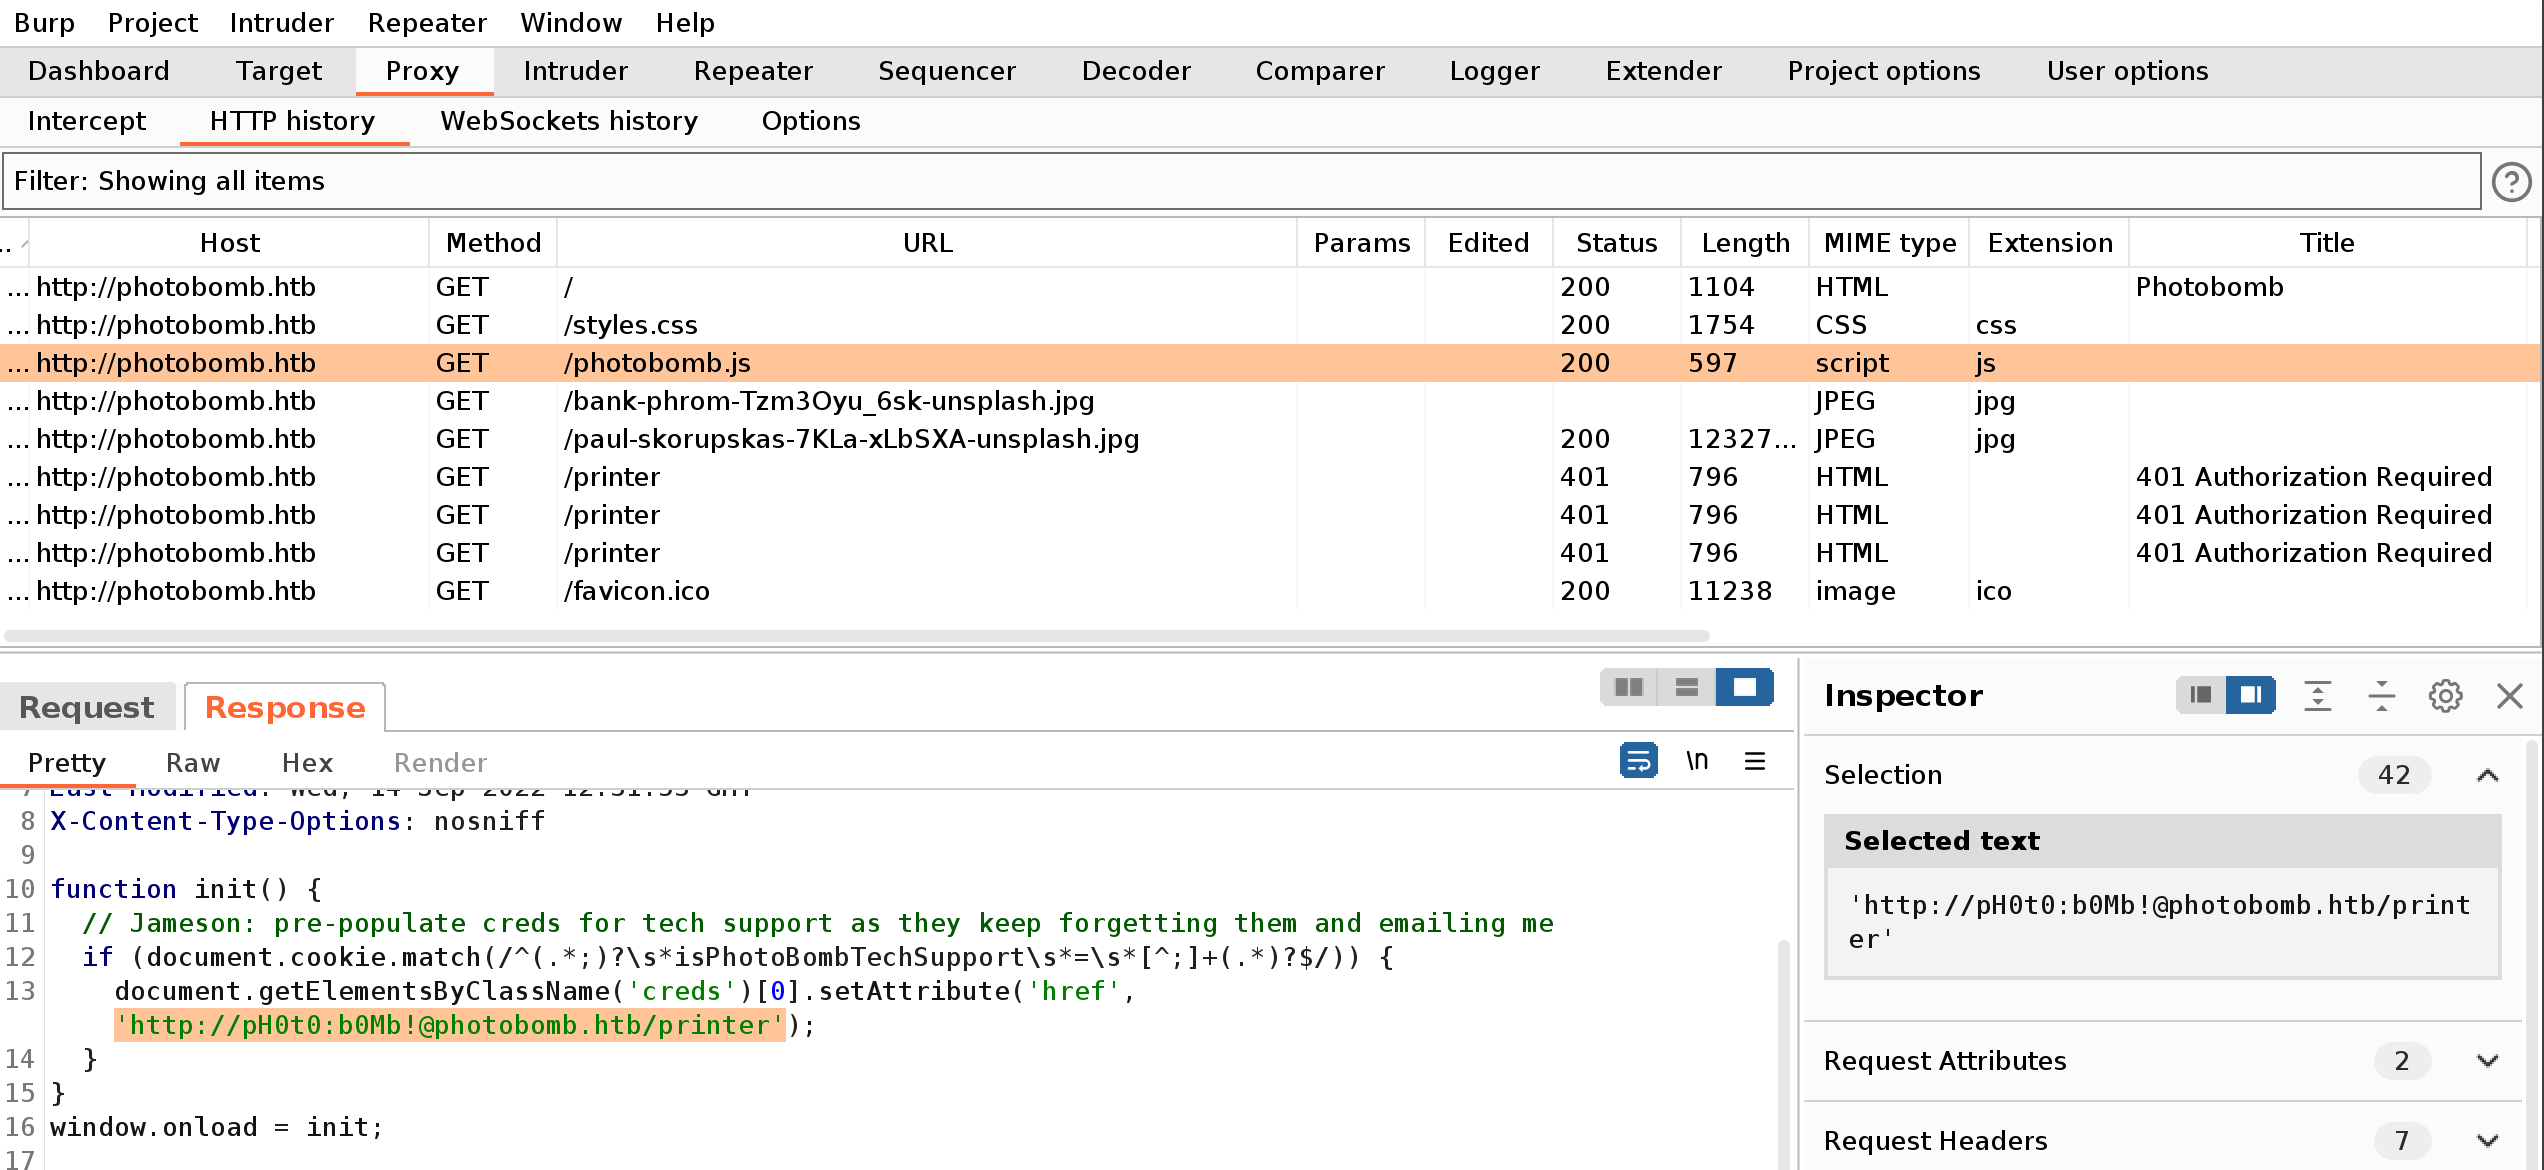Sort history by Length column header

tap(1746, 243)
